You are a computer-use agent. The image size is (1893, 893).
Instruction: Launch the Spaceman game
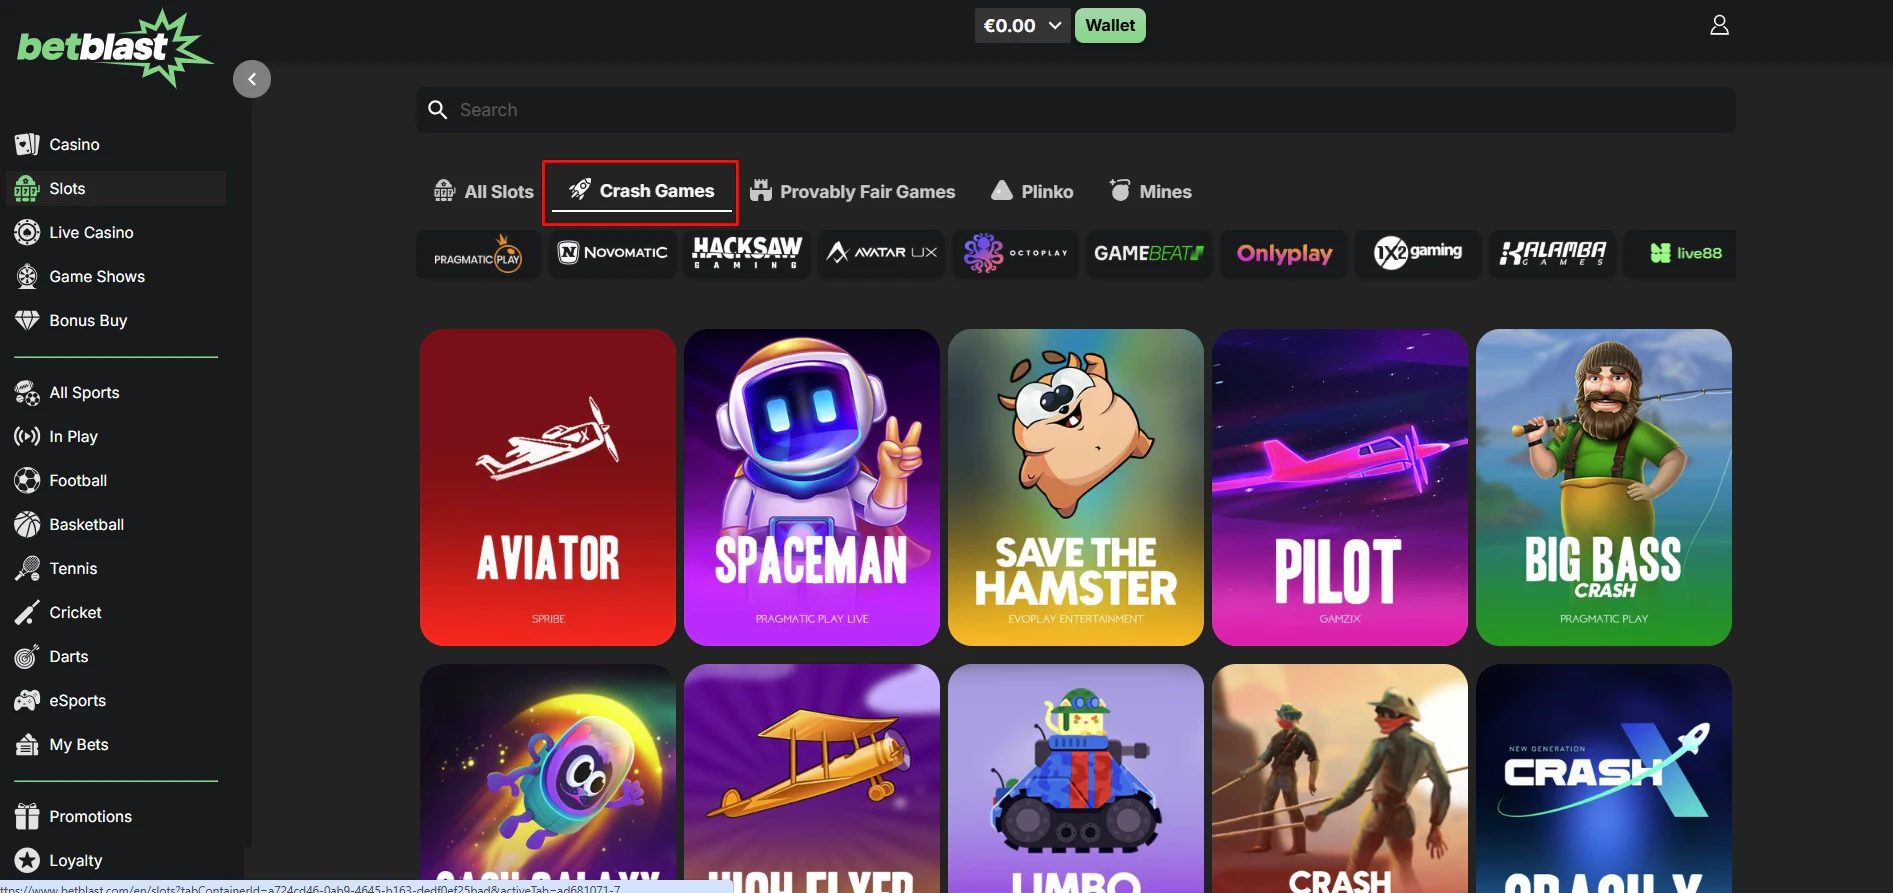pos(812,487)
